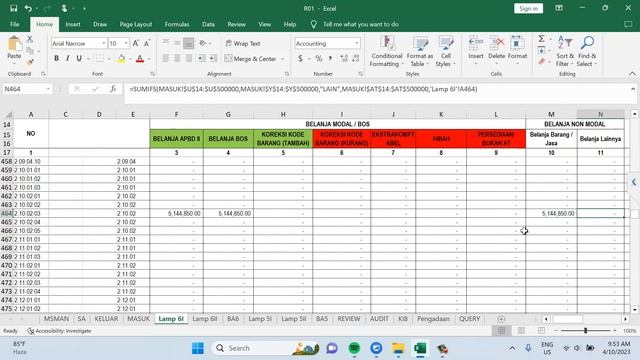The height and width of the screenshot is (360, 640).
Task: Apply the red font color
Action: [140, 59]
